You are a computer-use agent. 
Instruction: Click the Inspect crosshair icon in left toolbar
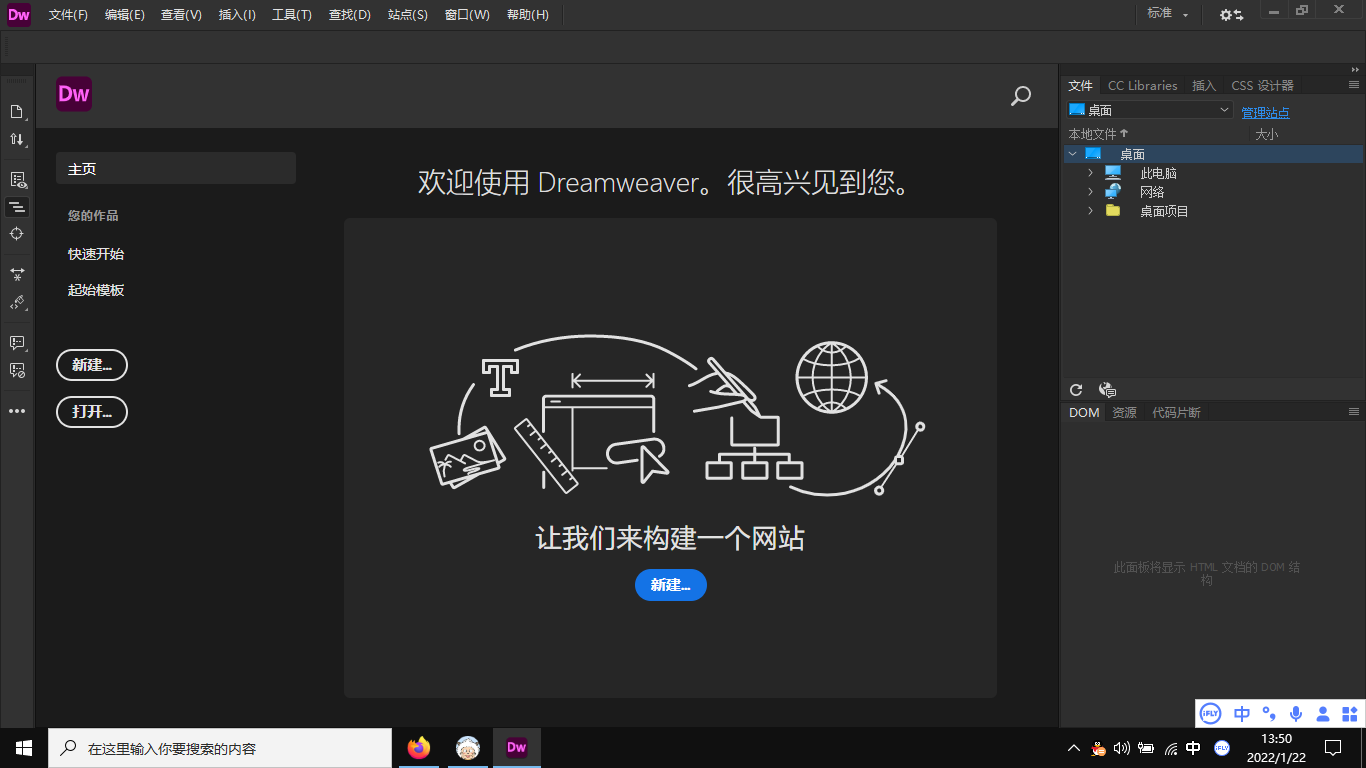(x=16, y=233)
